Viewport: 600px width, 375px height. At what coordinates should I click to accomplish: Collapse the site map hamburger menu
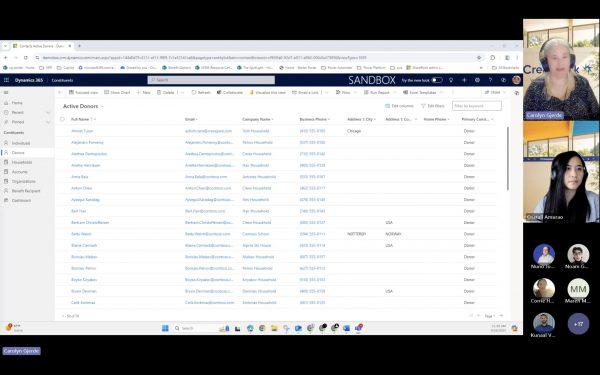(x=6, y=93)
